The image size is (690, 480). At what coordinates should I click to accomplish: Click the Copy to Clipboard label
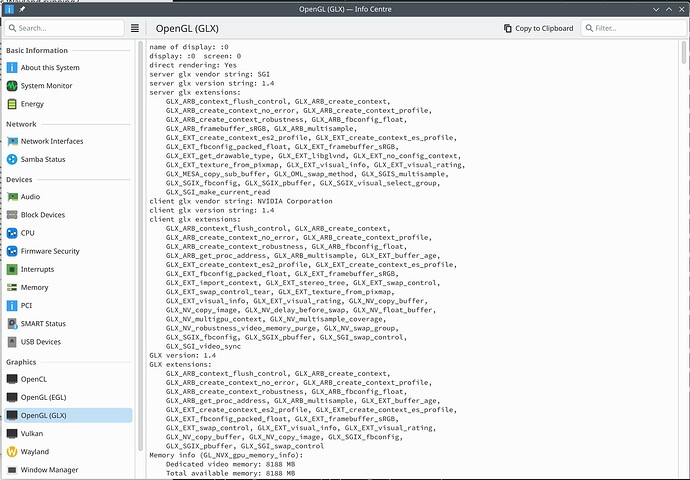[544, 28]
